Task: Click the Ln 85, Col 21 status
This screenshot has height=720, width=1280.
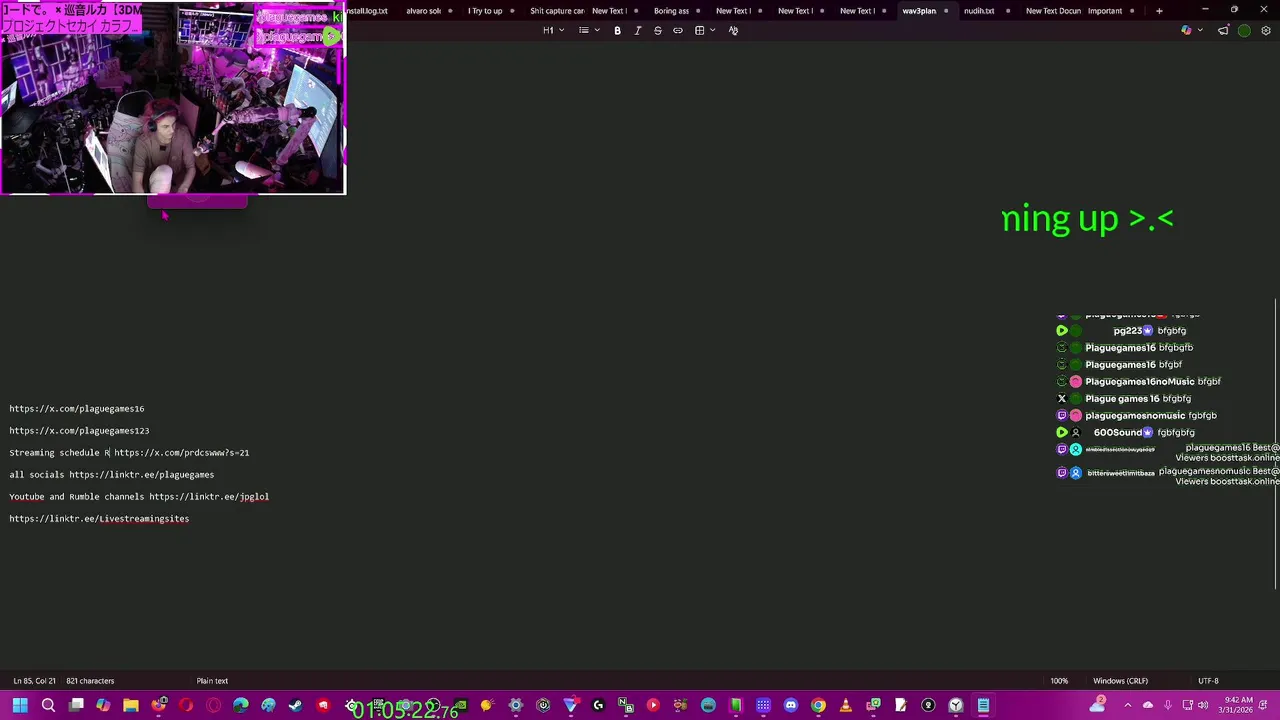Action: tap(33, 681)
